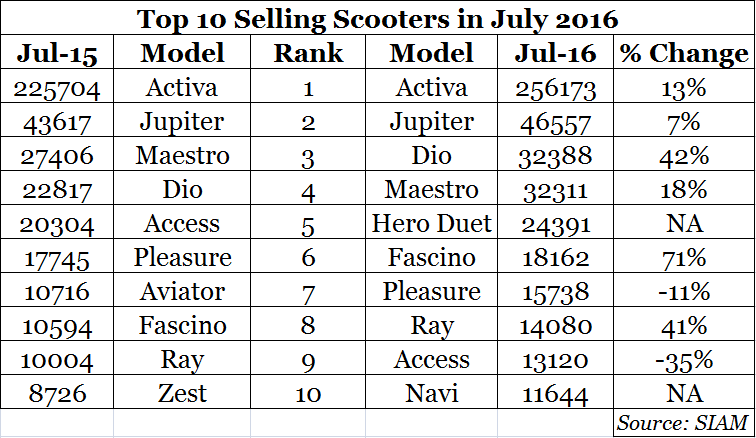This screenshot has height=438, width=756.
Task: Select the Navi model cell
Action: (431, 393)
